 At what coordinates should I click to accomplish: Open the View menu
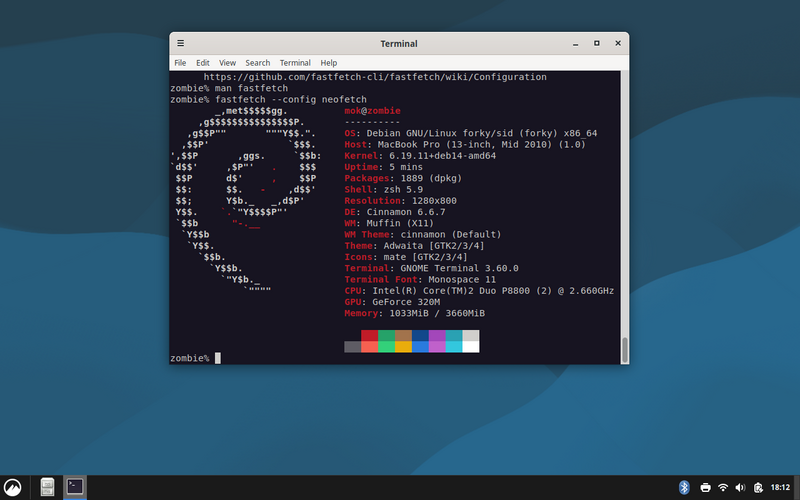point(228,63)
